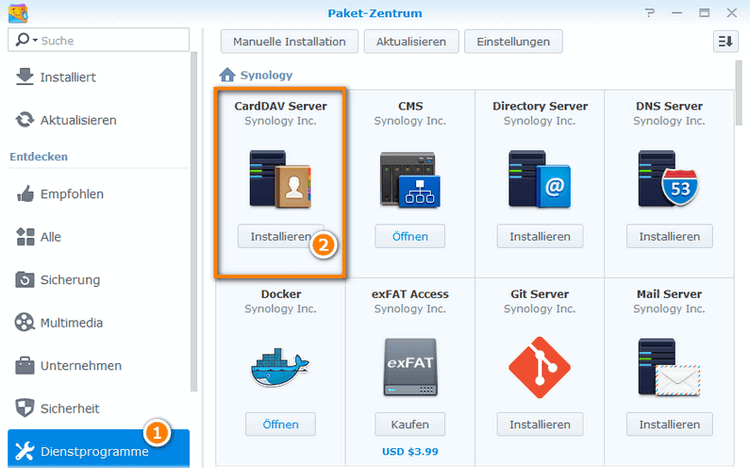Click the Mail Server title text

click(669, 294)
